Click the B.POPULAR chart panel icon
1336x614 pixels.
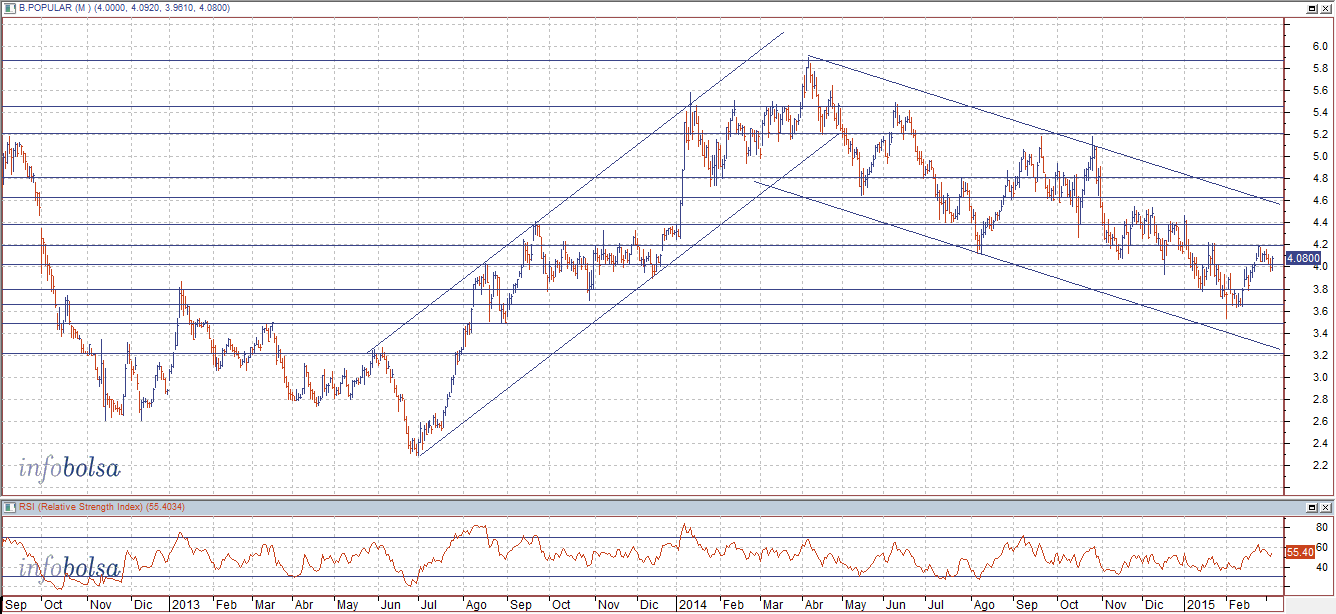10,7
